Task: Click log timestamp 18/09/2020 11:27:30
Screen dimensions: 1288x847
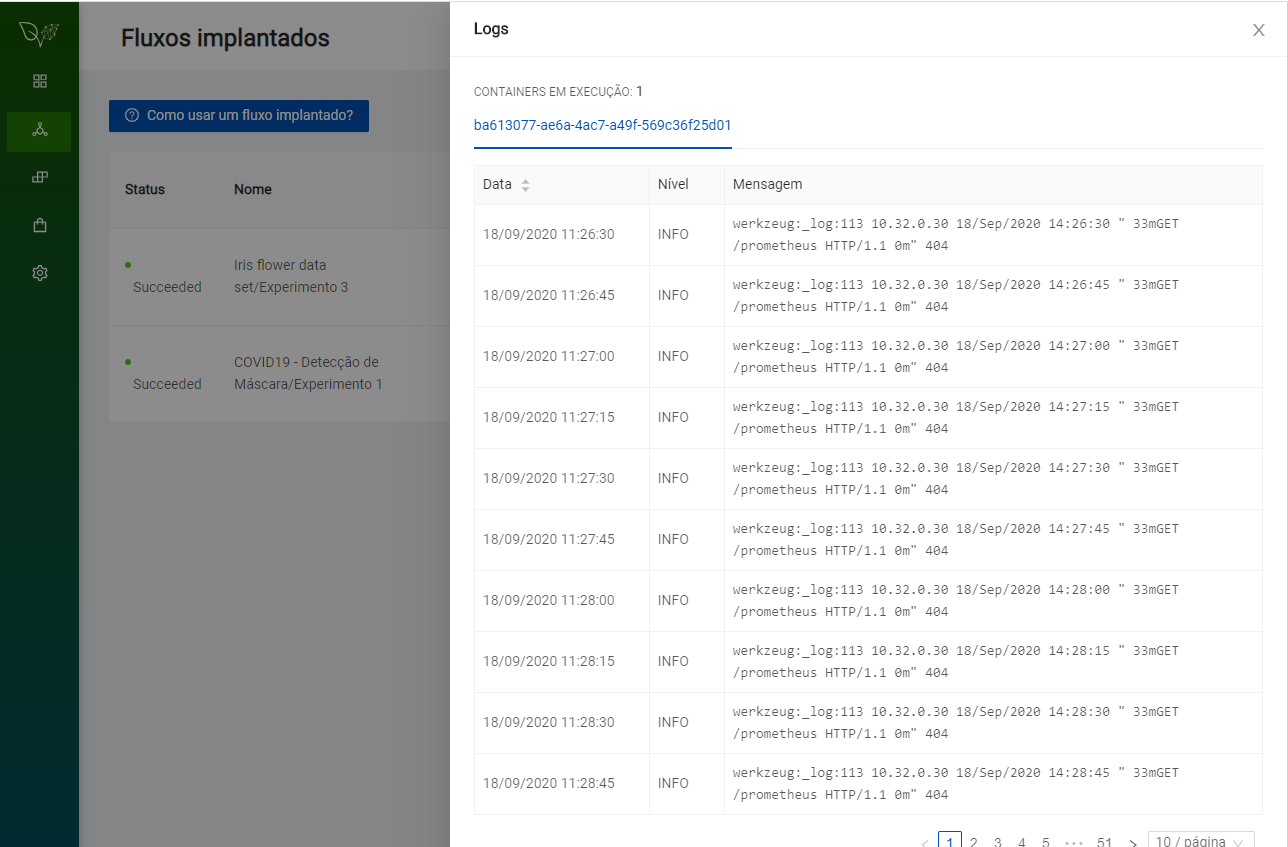Action: tap(549, 478)
